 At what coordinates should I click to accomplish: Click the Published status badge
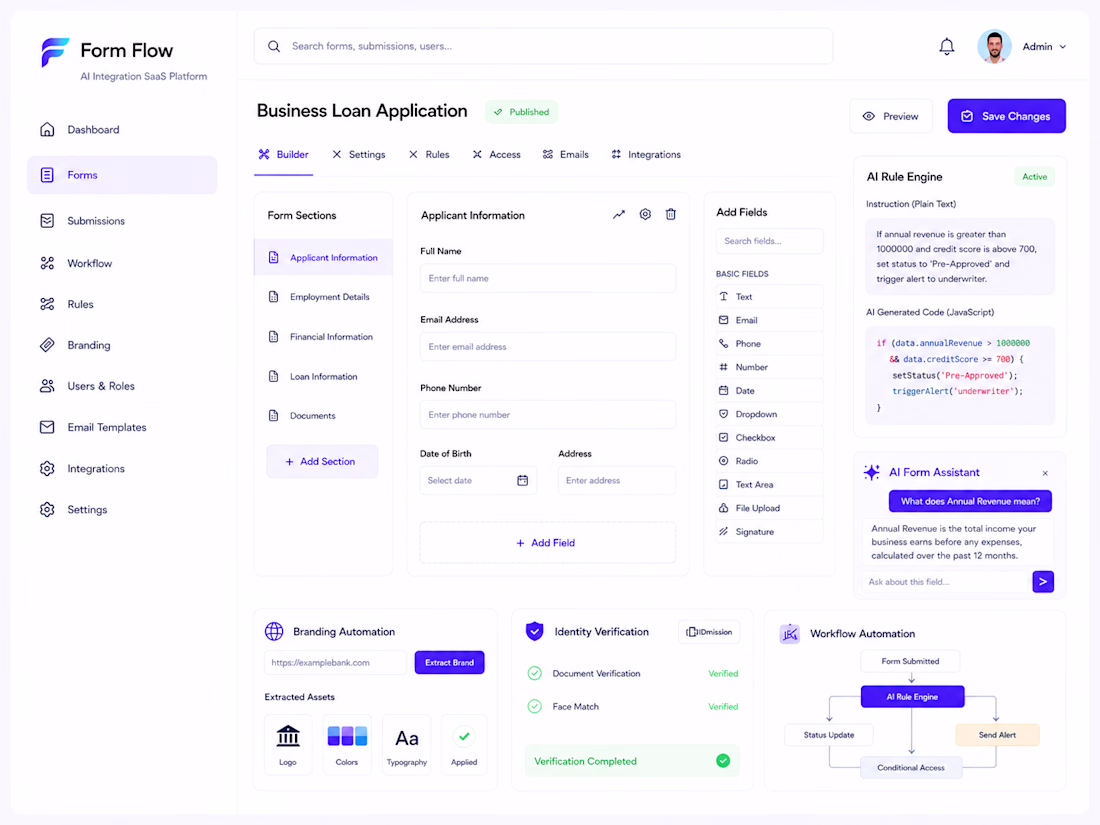click(x=521, y=112)
